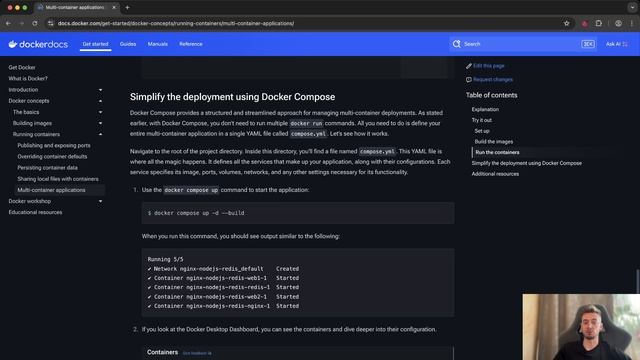Open Sharing local files with containers page
This screenshot has width=640, height=360.
[58, 179]
